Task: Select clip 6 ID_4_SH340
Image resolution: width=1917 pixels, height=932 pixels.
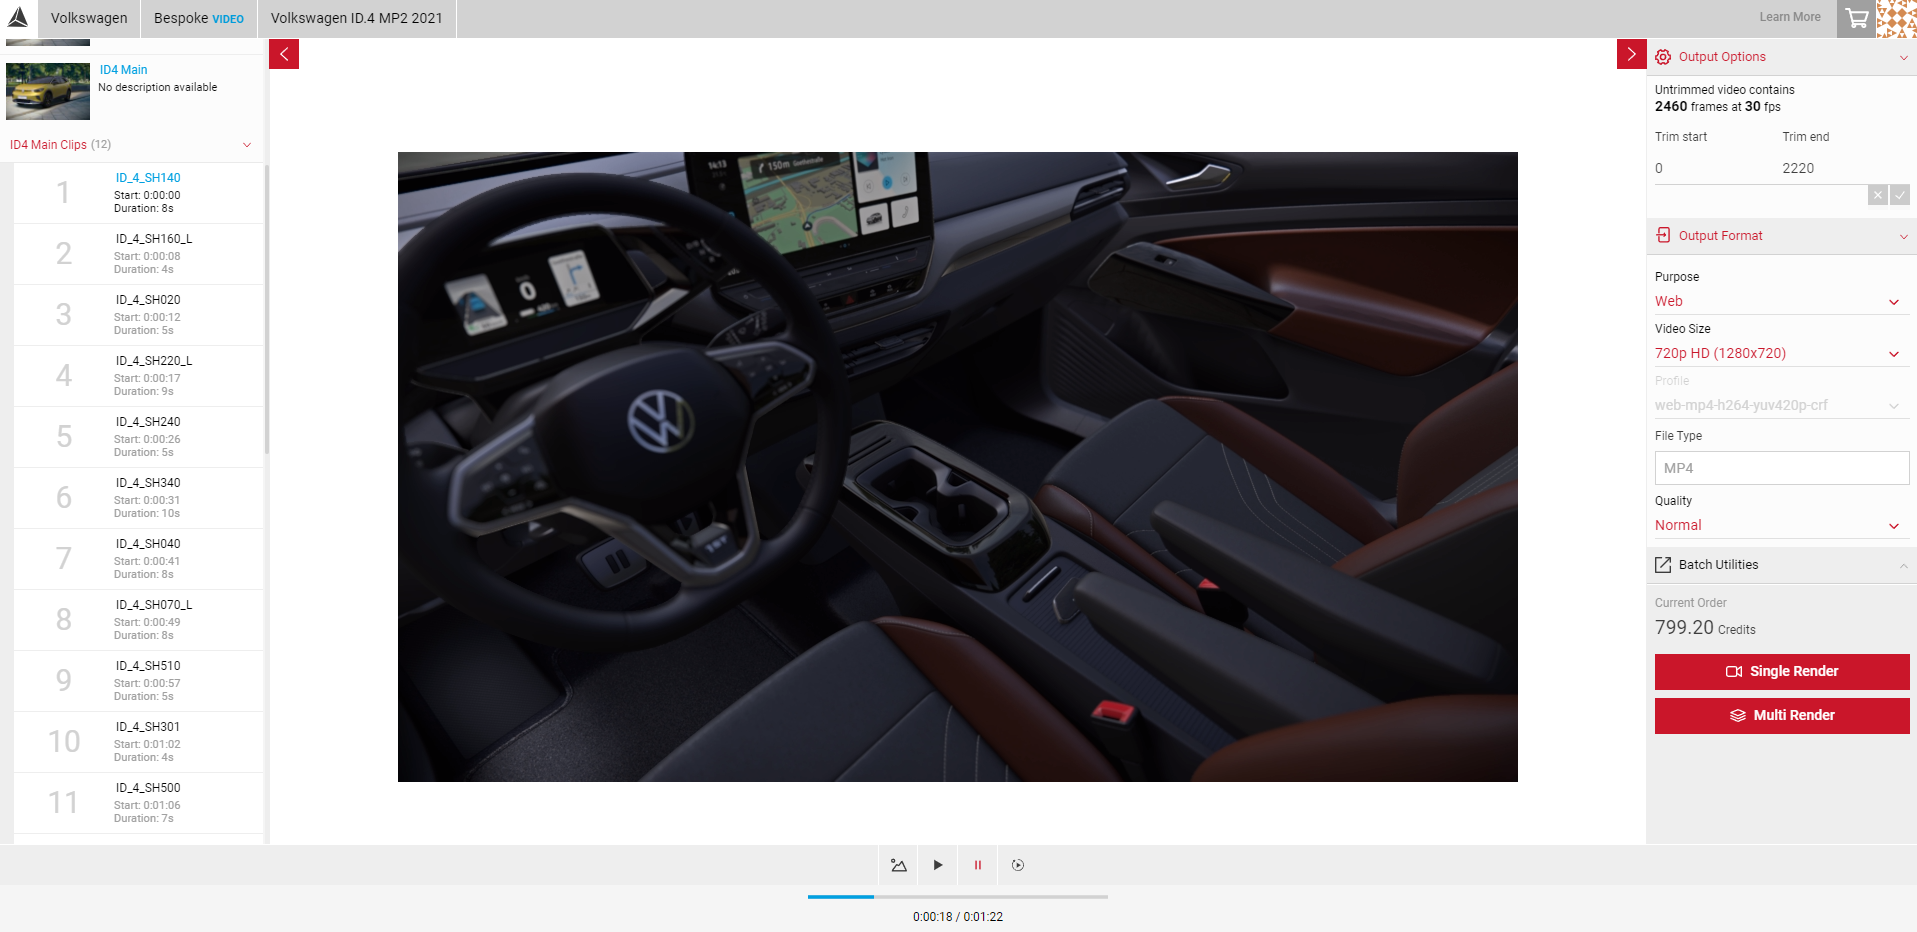Action: tap(138, 498)
